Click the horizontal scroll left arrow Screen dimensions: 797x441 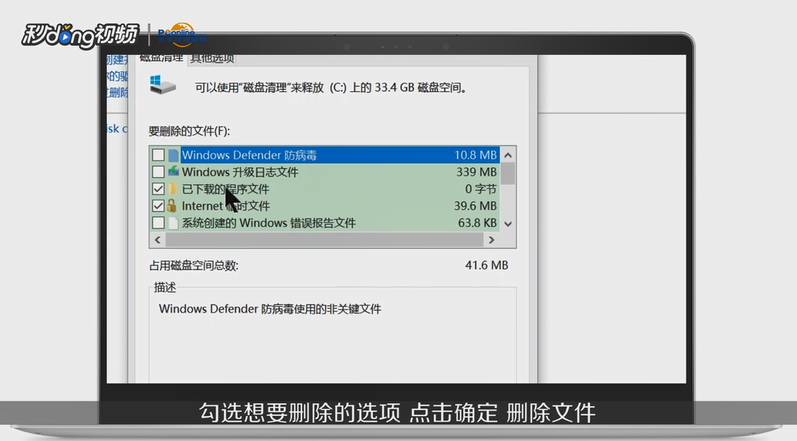[x=158, y=240]
